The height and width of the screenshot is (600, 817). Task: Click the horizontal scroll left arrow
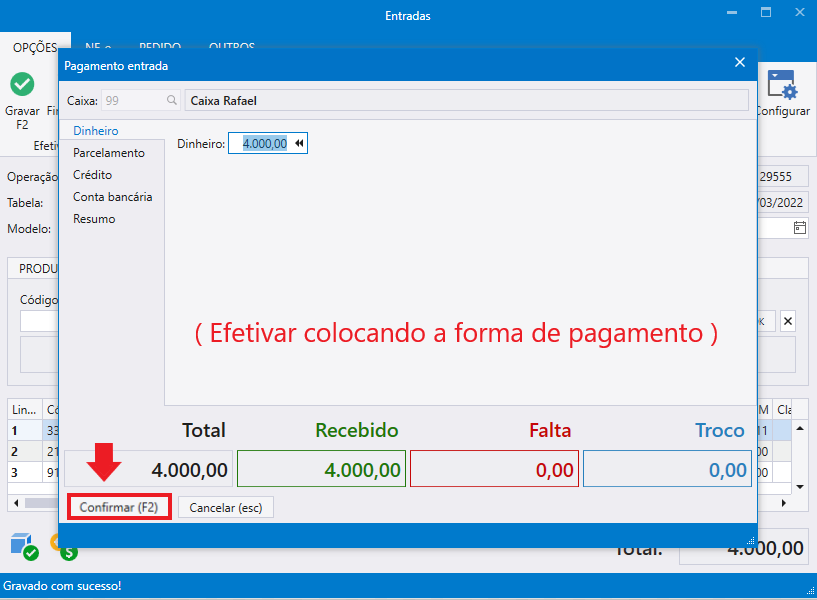point(16,503)
